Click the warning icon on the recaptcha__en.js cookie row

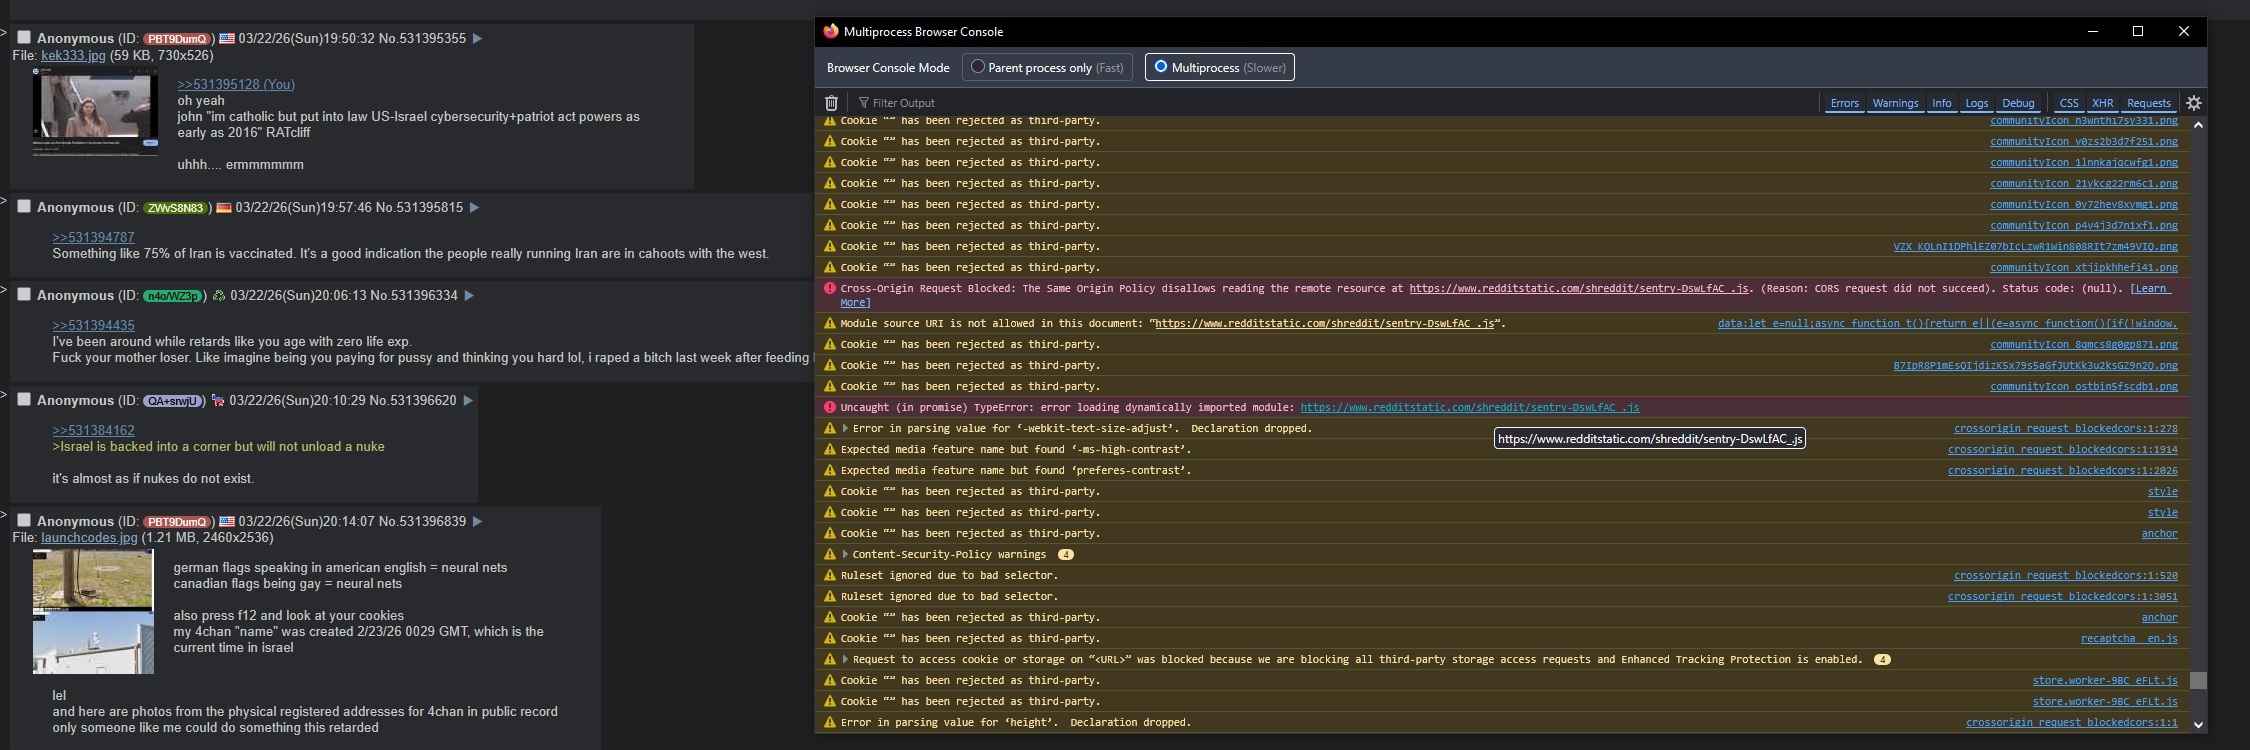point(829,639)
